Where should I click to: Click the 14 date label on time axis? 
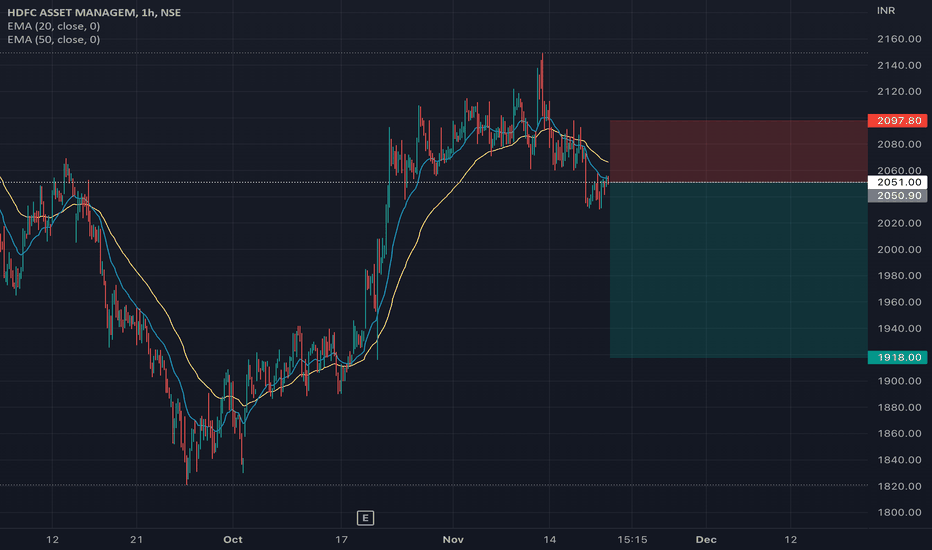[x=550, y=540]
